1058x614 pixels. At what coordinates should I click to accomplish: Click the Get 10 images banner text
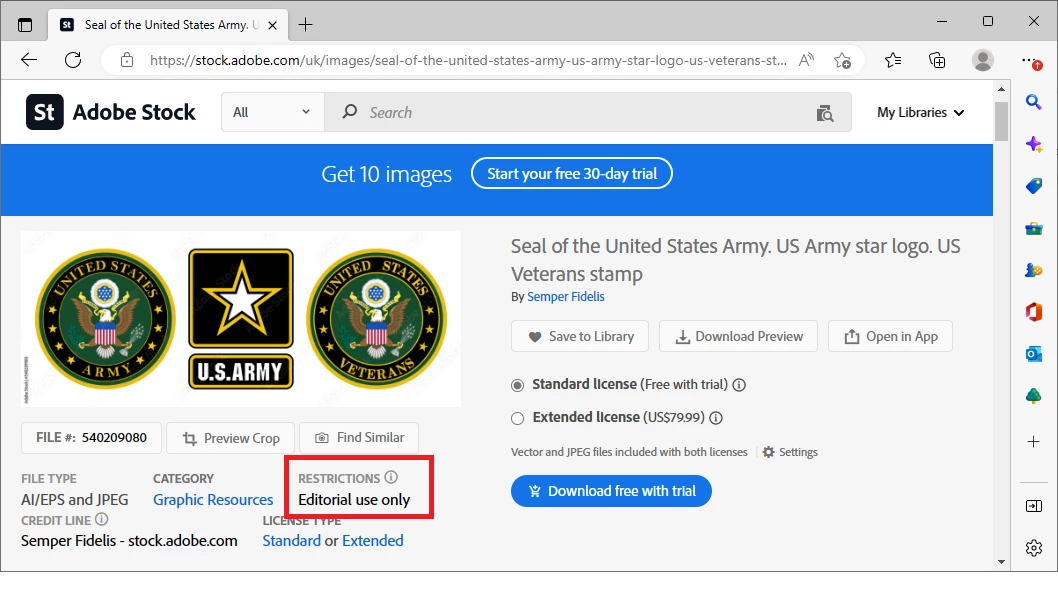[x=387, y=174]
